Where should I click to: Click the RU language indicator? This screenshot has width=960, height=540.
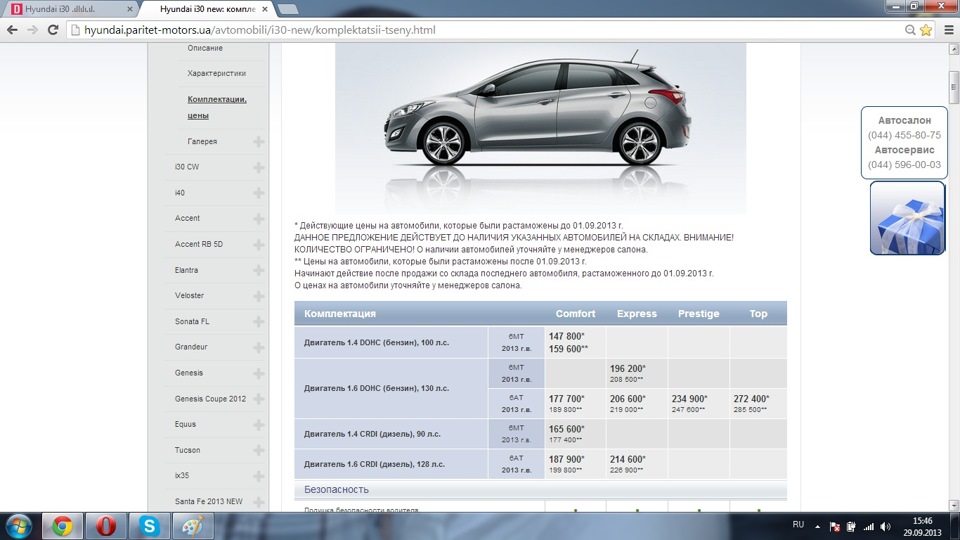click(798, 525)
